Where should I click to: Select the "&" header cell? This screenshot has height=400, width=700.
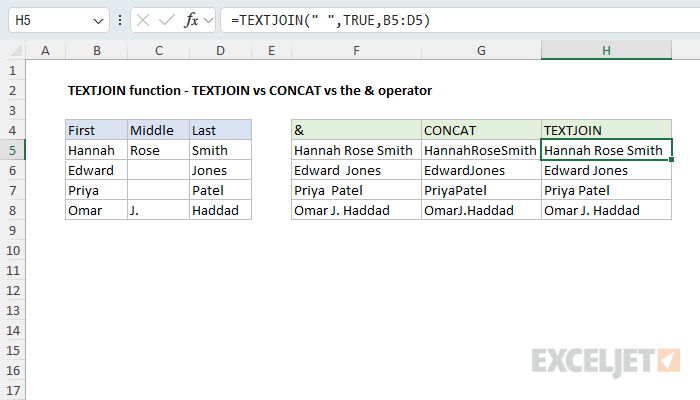356,130
